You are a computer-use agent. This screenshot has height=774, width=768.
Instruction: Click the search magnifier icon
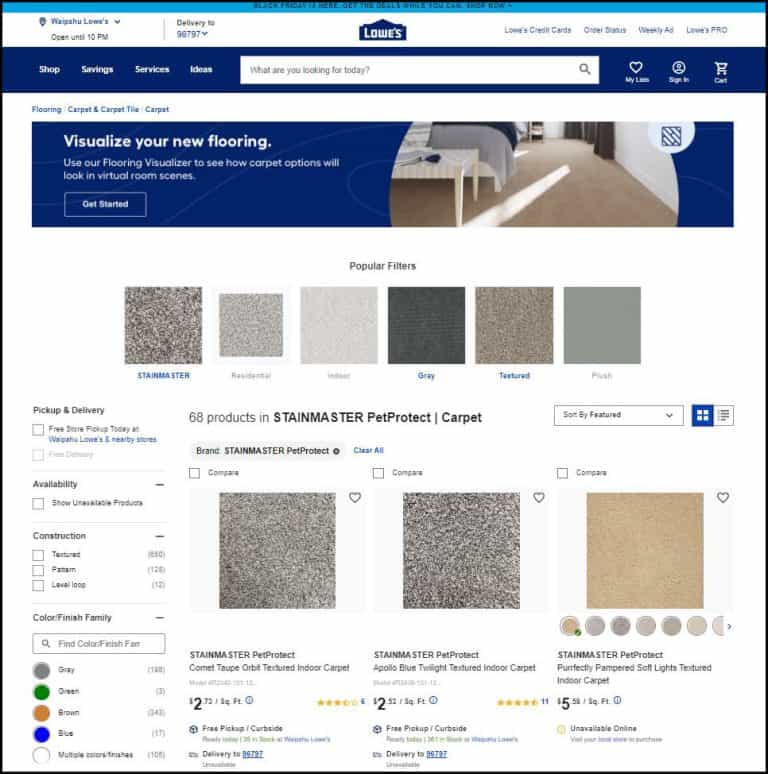[x=584, y=69]
